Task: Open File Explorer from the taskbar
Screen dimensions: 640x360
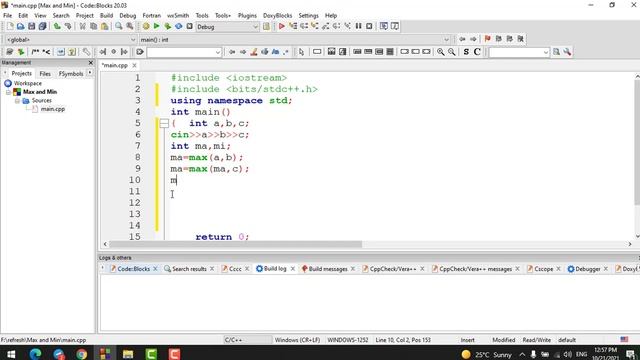Action: (x=128, y=353)
